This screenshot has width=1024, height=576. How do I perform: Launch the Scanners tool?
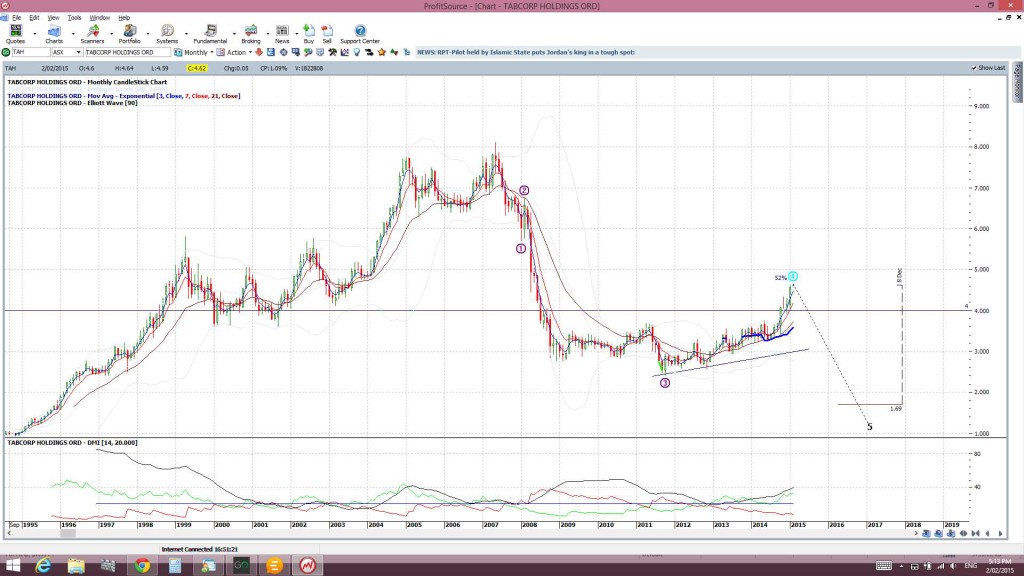point(92,34)
